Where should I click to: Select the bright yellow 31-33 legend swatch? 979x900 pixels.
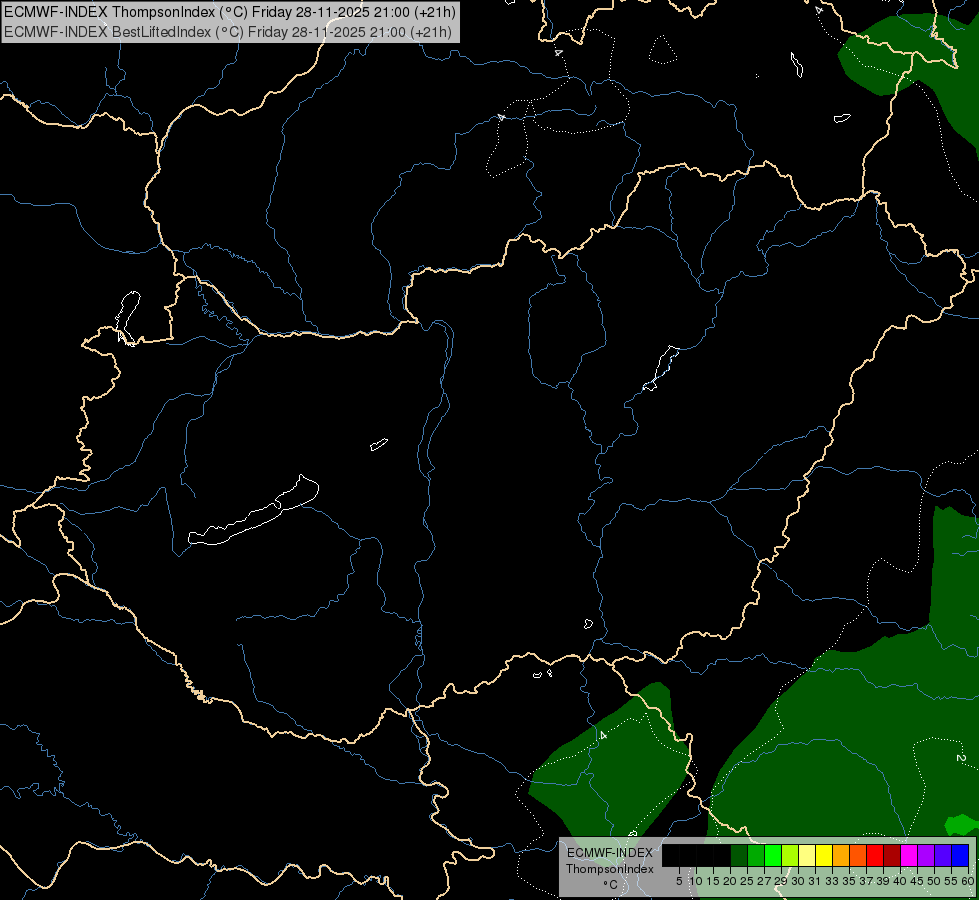(824, 856)
